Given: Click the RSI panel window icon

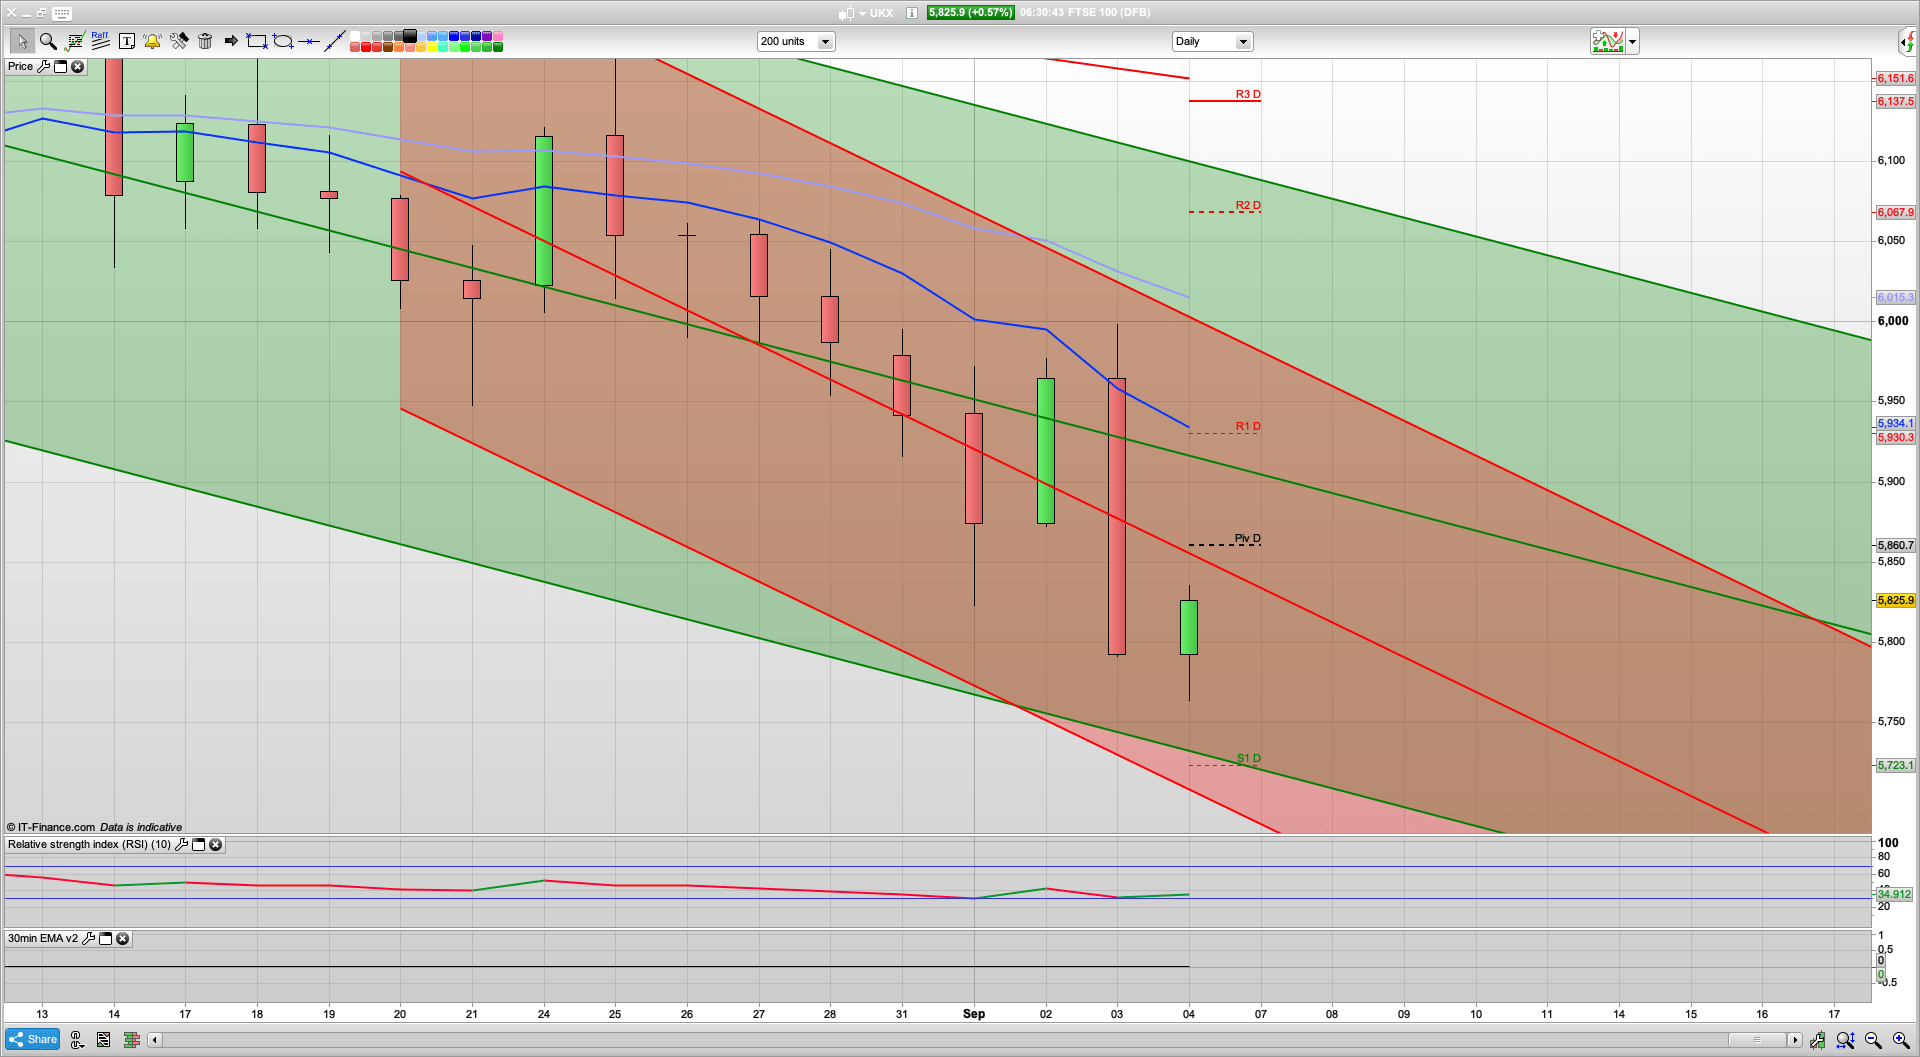Looking at the screenshot, I should click(198, 845).
